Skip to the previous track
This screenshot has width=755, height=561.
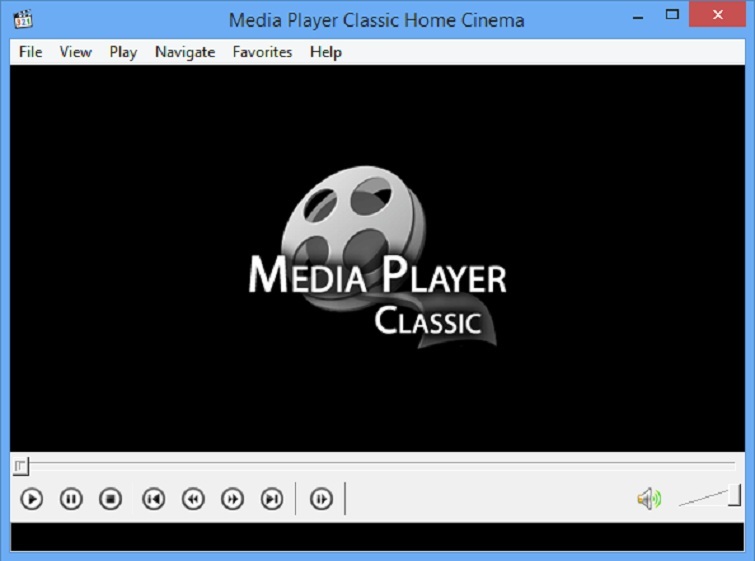click(153, 499)
